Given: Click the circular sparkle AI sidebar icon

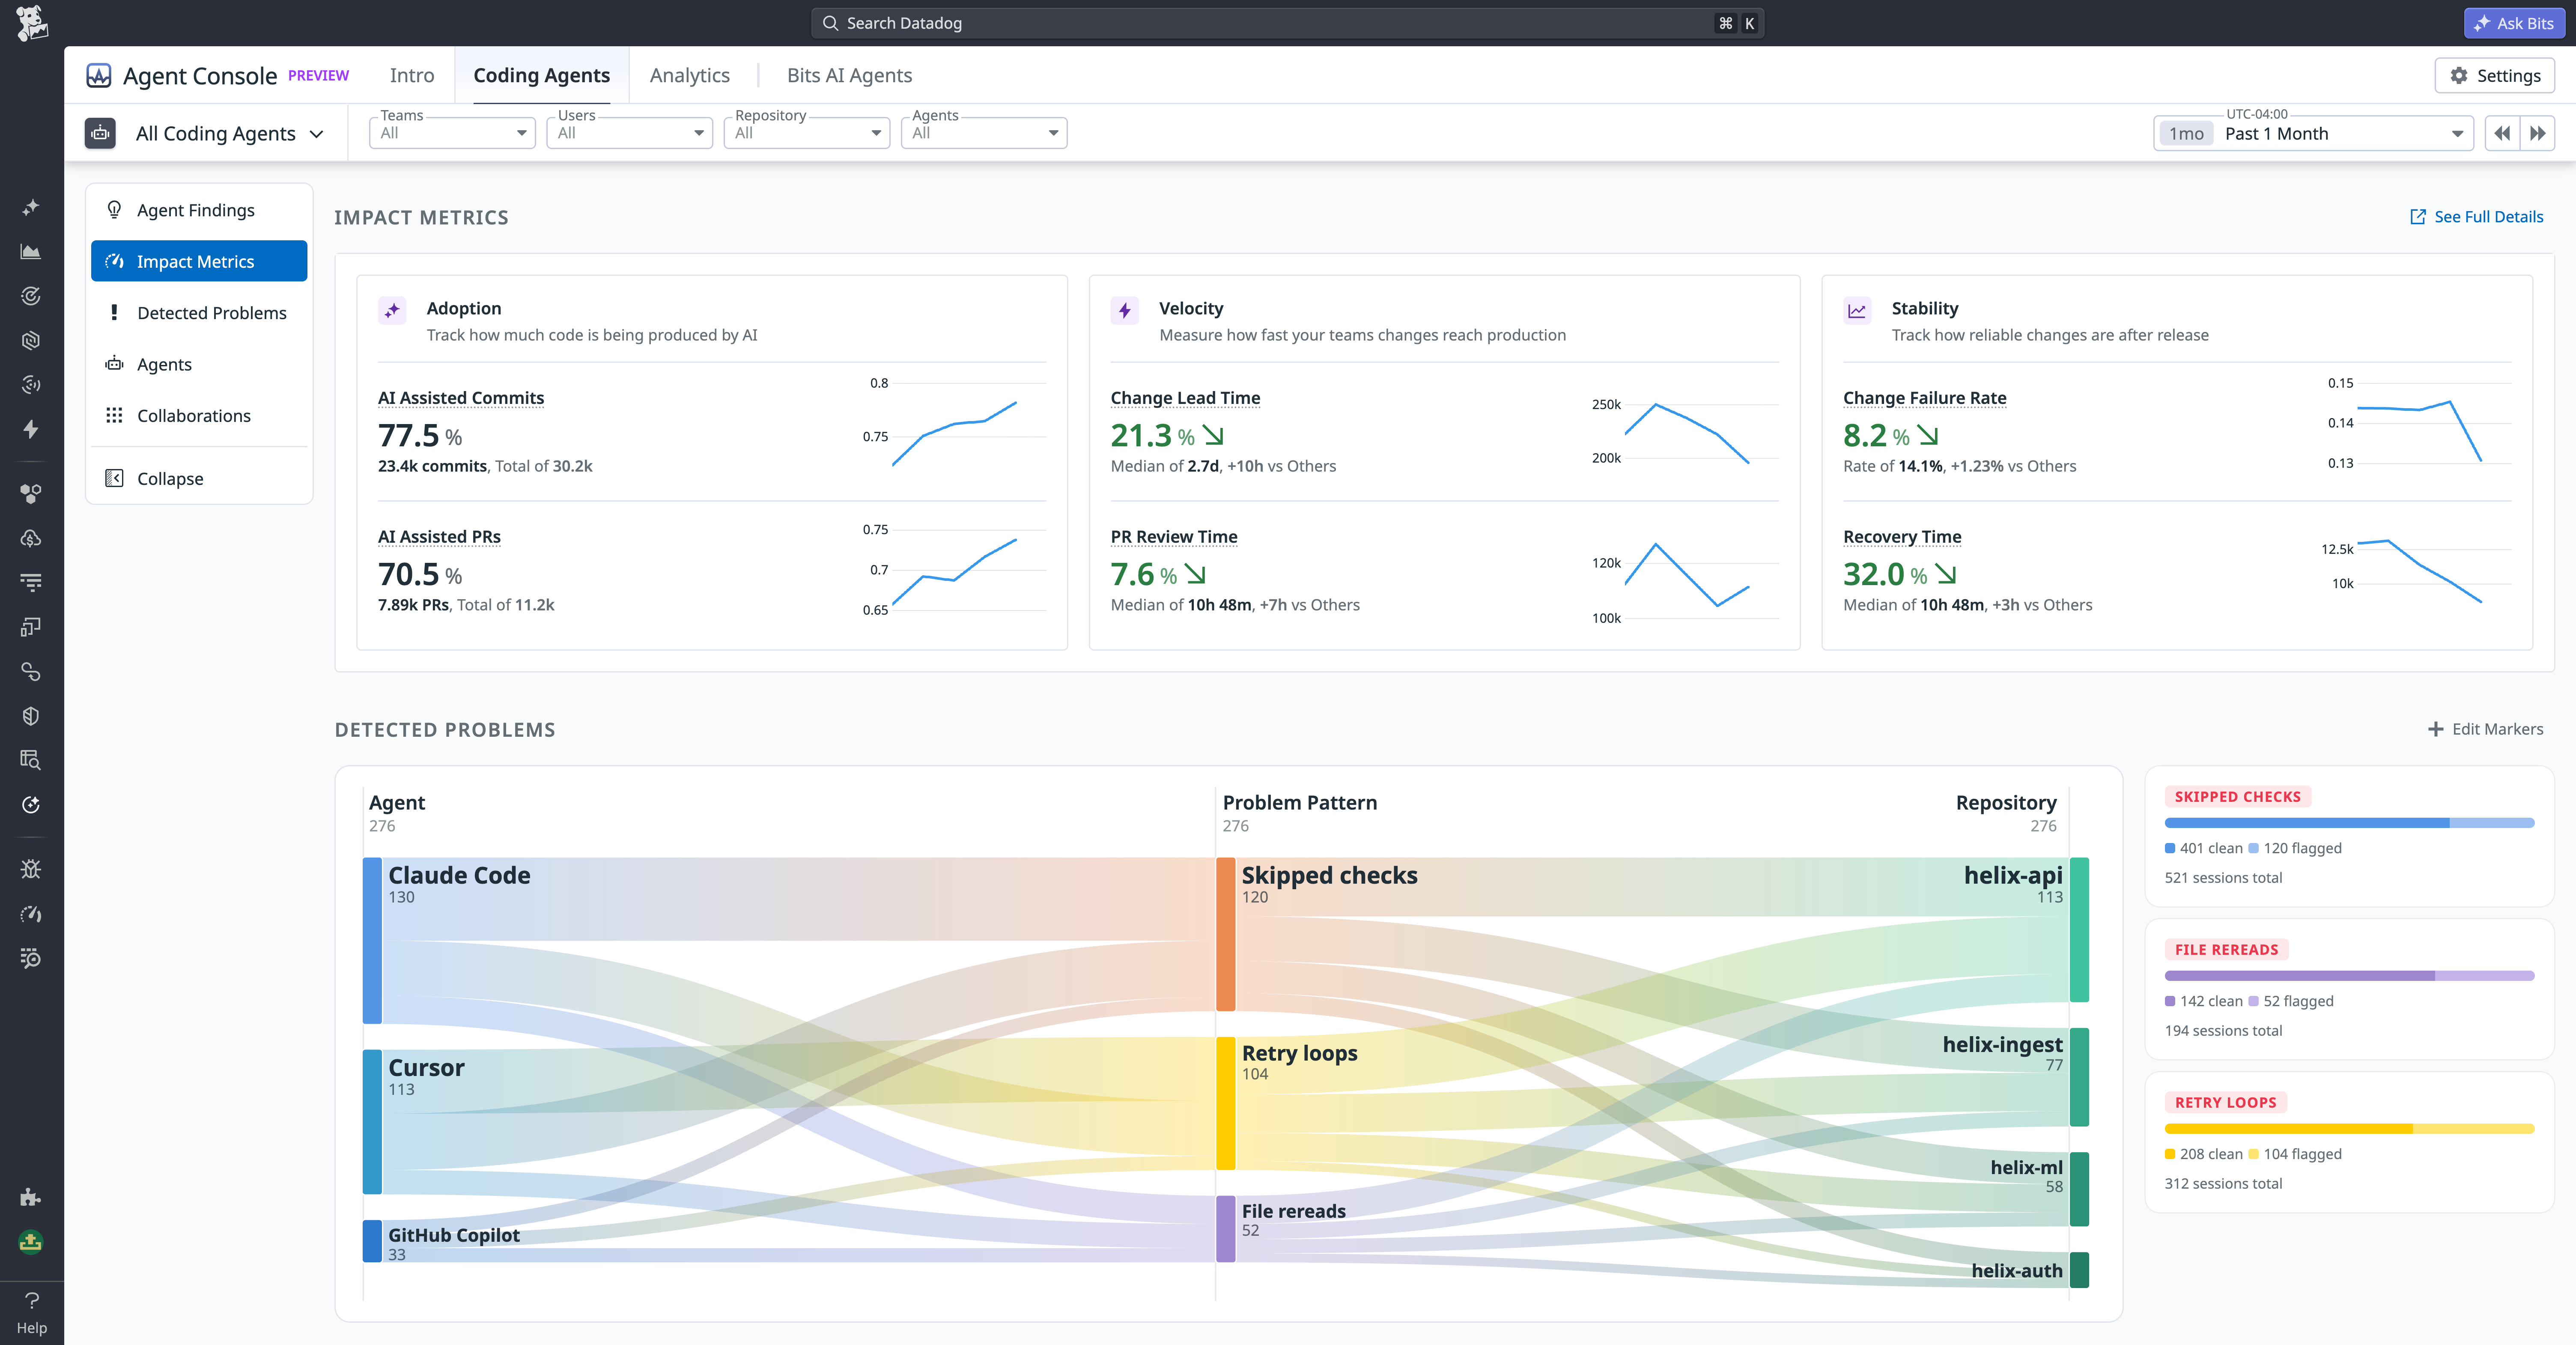Looking at the screenshot, I should 31,805.
